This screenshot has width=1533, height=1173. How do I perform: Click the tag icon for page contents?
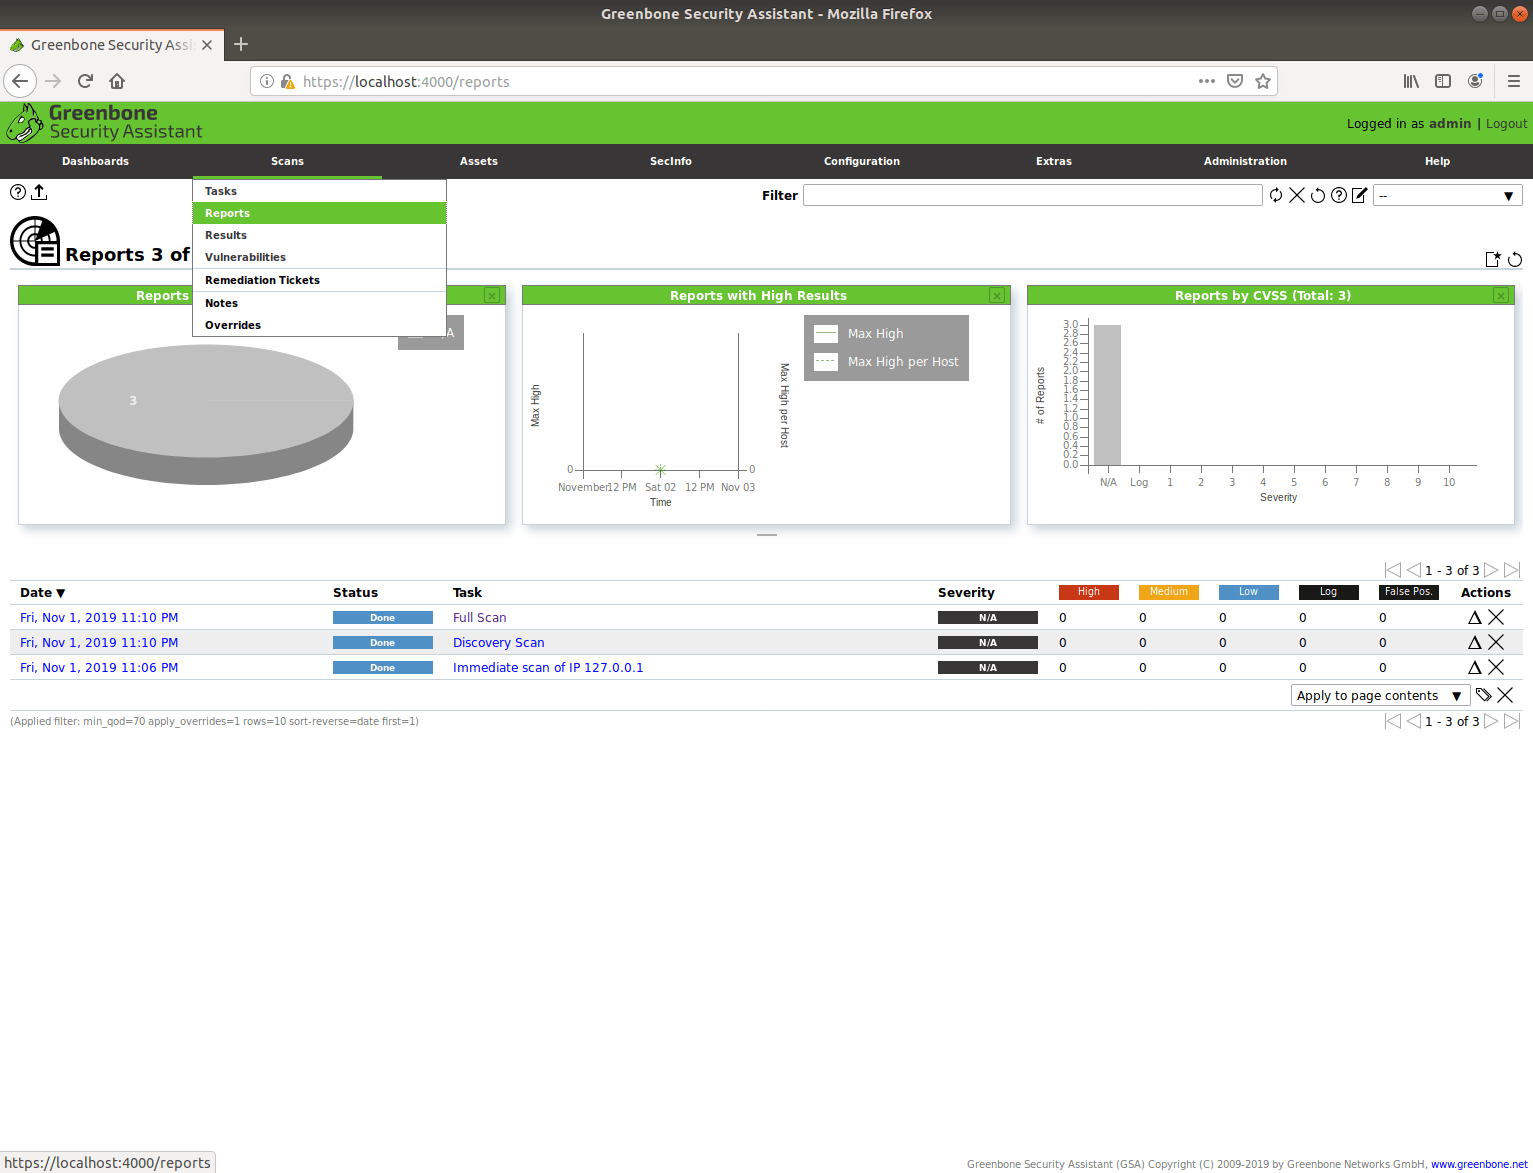[1484, 695]
